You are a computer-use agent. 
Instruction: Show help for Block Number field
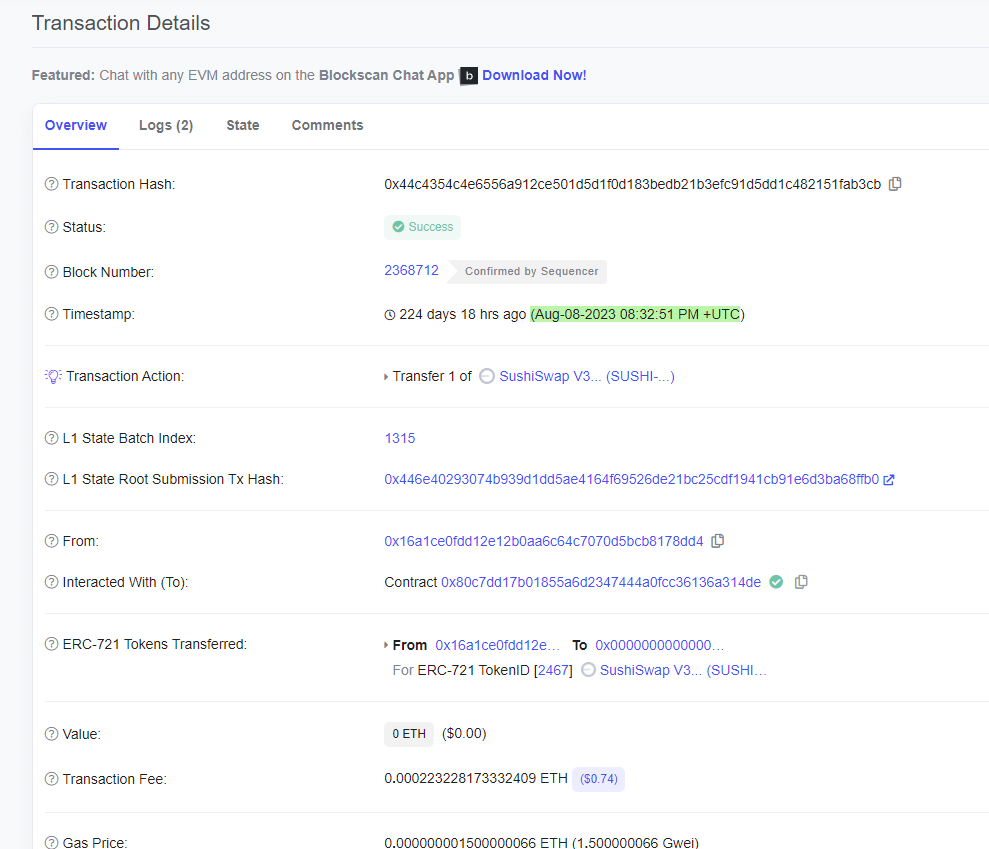pyautogui.click(x=51, y=272)
